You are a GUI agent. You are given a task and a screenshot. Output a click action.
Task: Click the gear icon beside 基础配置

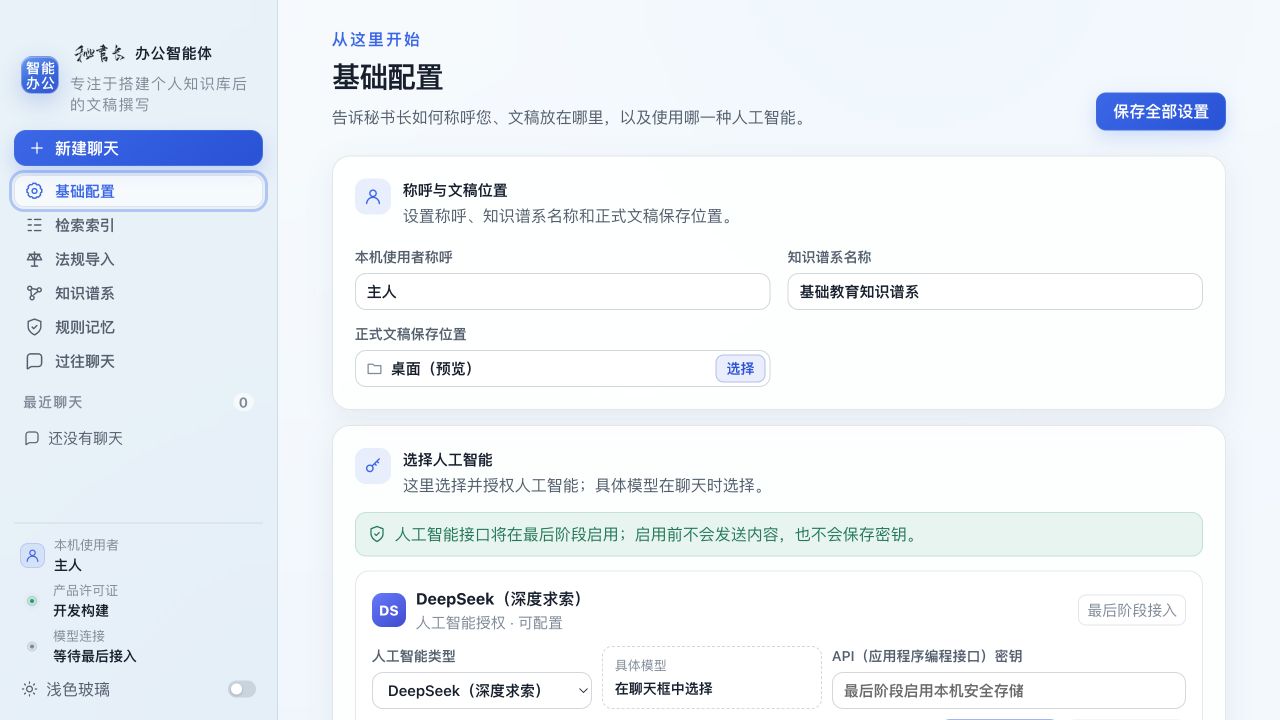pyautogui.click(x=34, y=191)
